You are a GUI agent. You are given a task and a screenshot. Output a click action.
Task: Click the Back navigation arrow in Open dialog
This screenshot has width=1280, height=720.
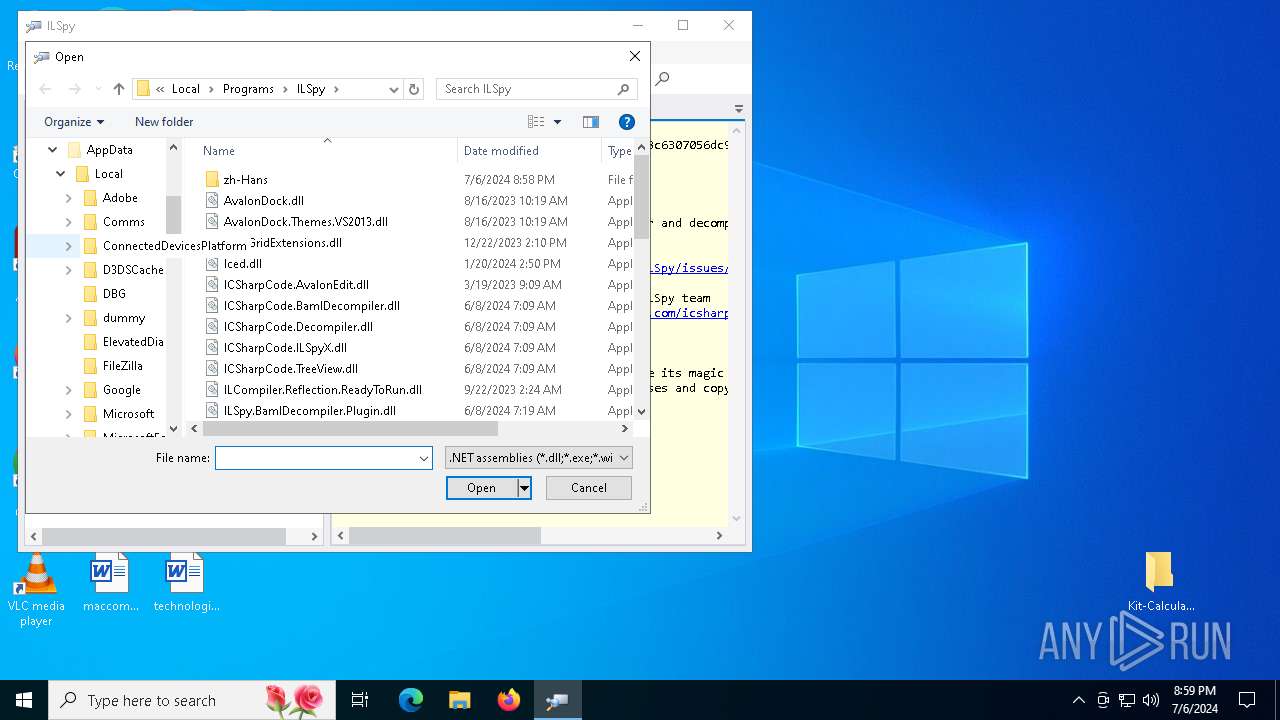coord(45,89)
